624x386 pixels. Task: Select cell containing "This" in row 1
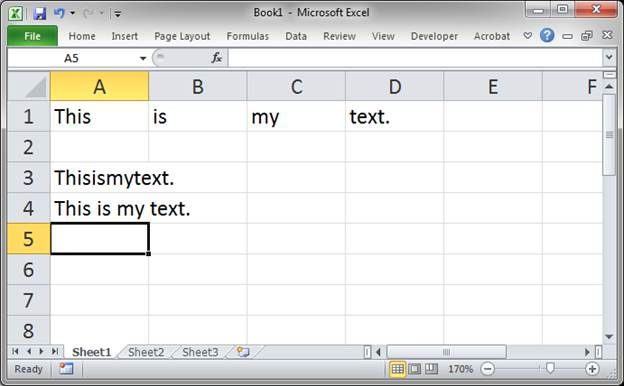[99, 116]
